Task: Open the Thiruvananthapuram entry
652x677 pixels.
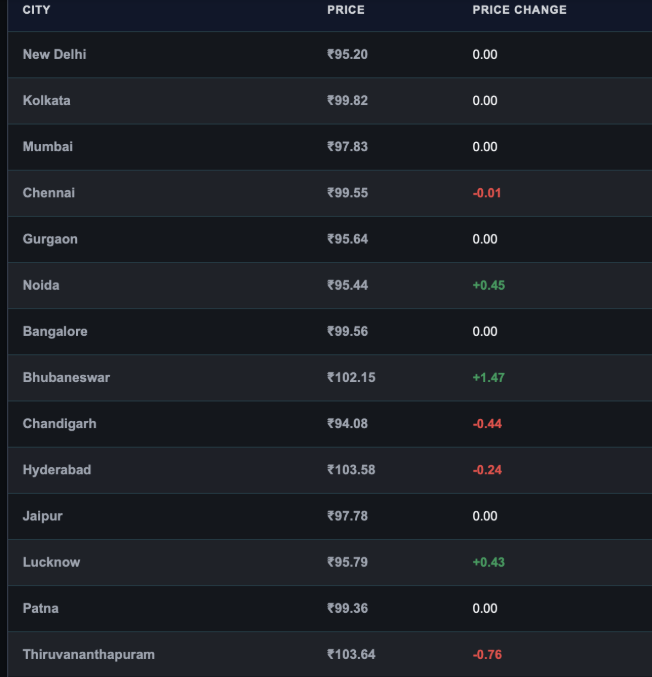Action: point(89,655)
